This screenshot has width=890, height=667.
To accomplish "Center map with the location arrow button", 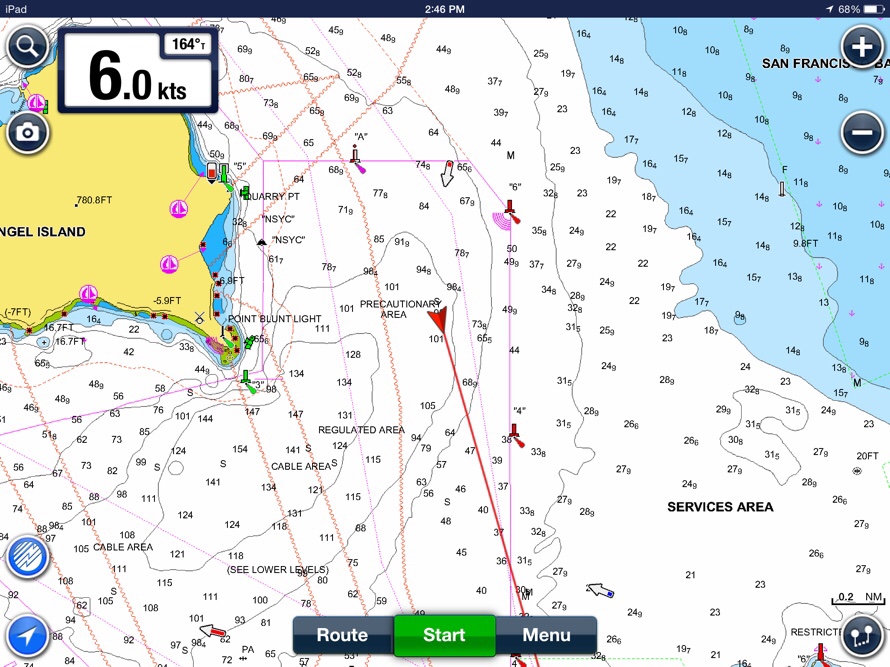I will [27, 636].
